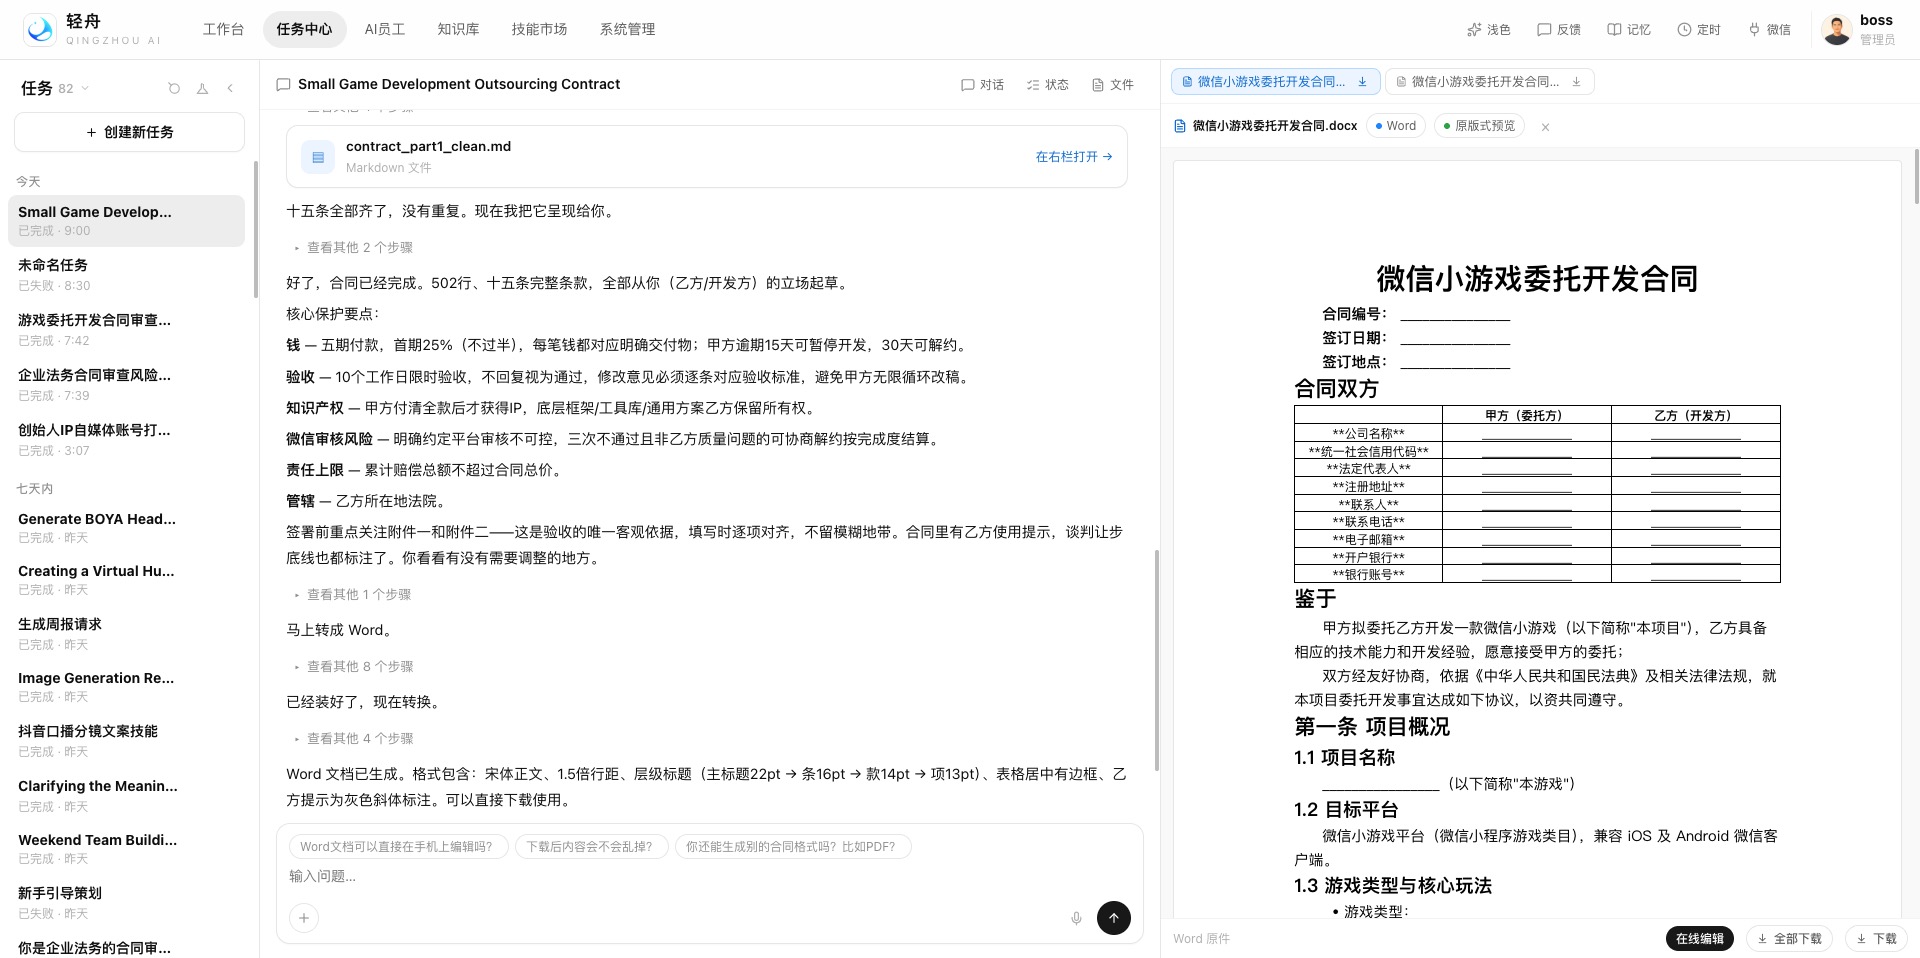Pick suggestion about generating PDF format
Viewport: 1920px width, 958px height.
tap(791, 847)
